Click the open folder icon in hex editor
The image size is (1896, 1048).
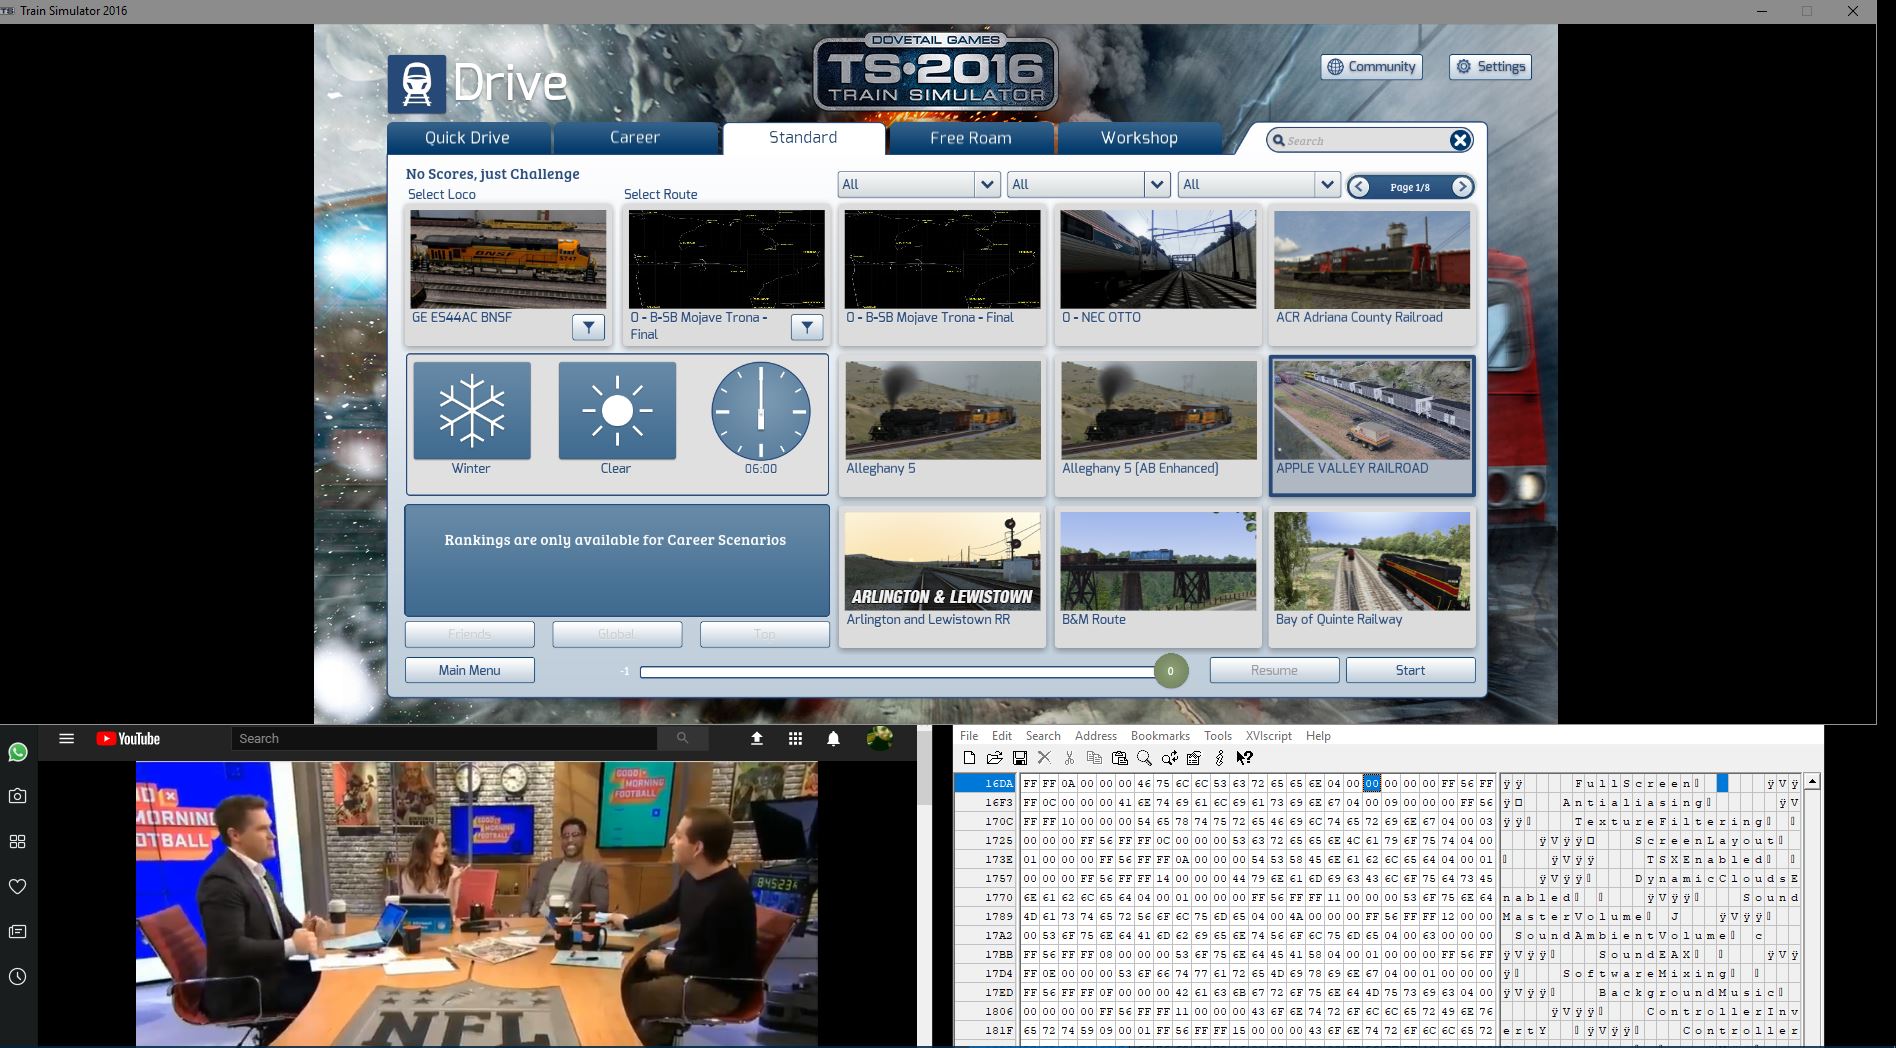[994, 758]
